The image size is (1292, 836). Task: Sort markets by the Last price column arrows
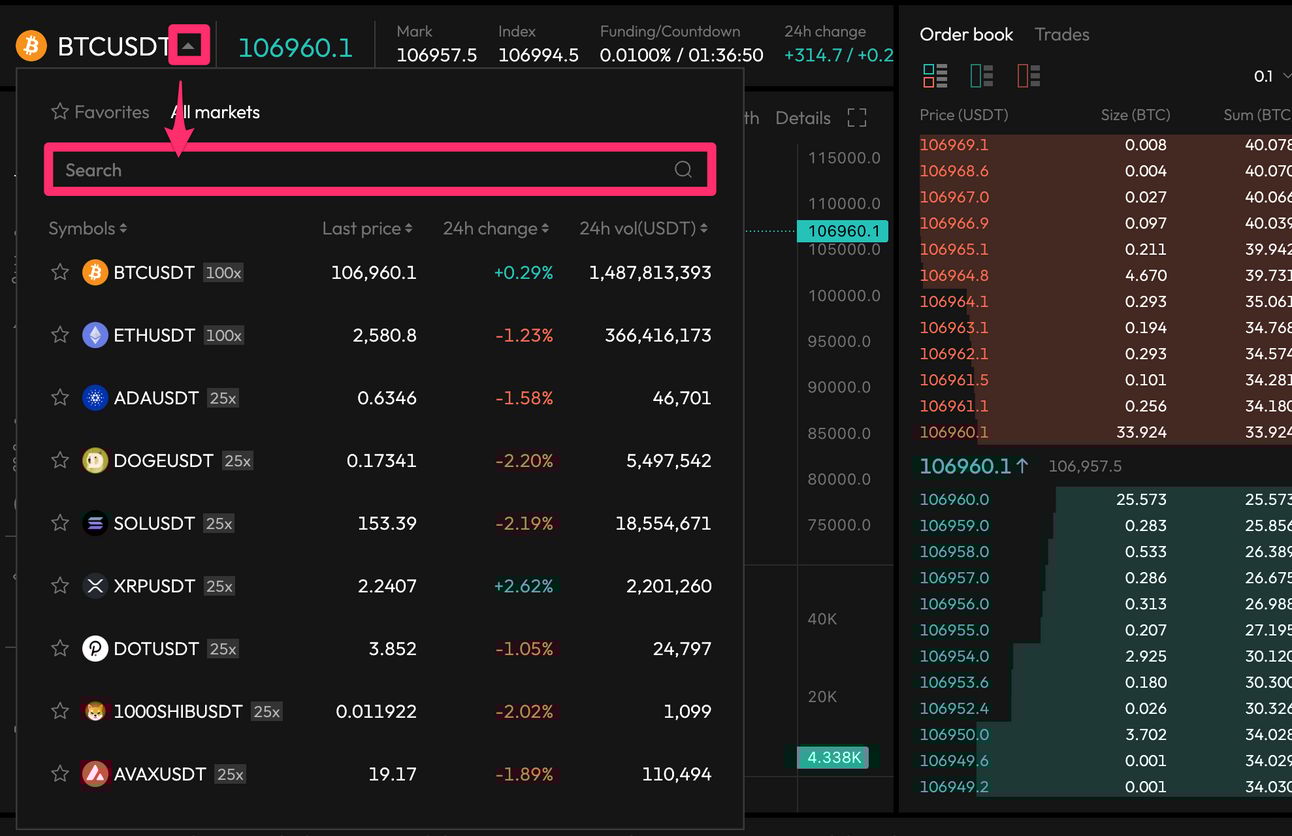(409, 229)
